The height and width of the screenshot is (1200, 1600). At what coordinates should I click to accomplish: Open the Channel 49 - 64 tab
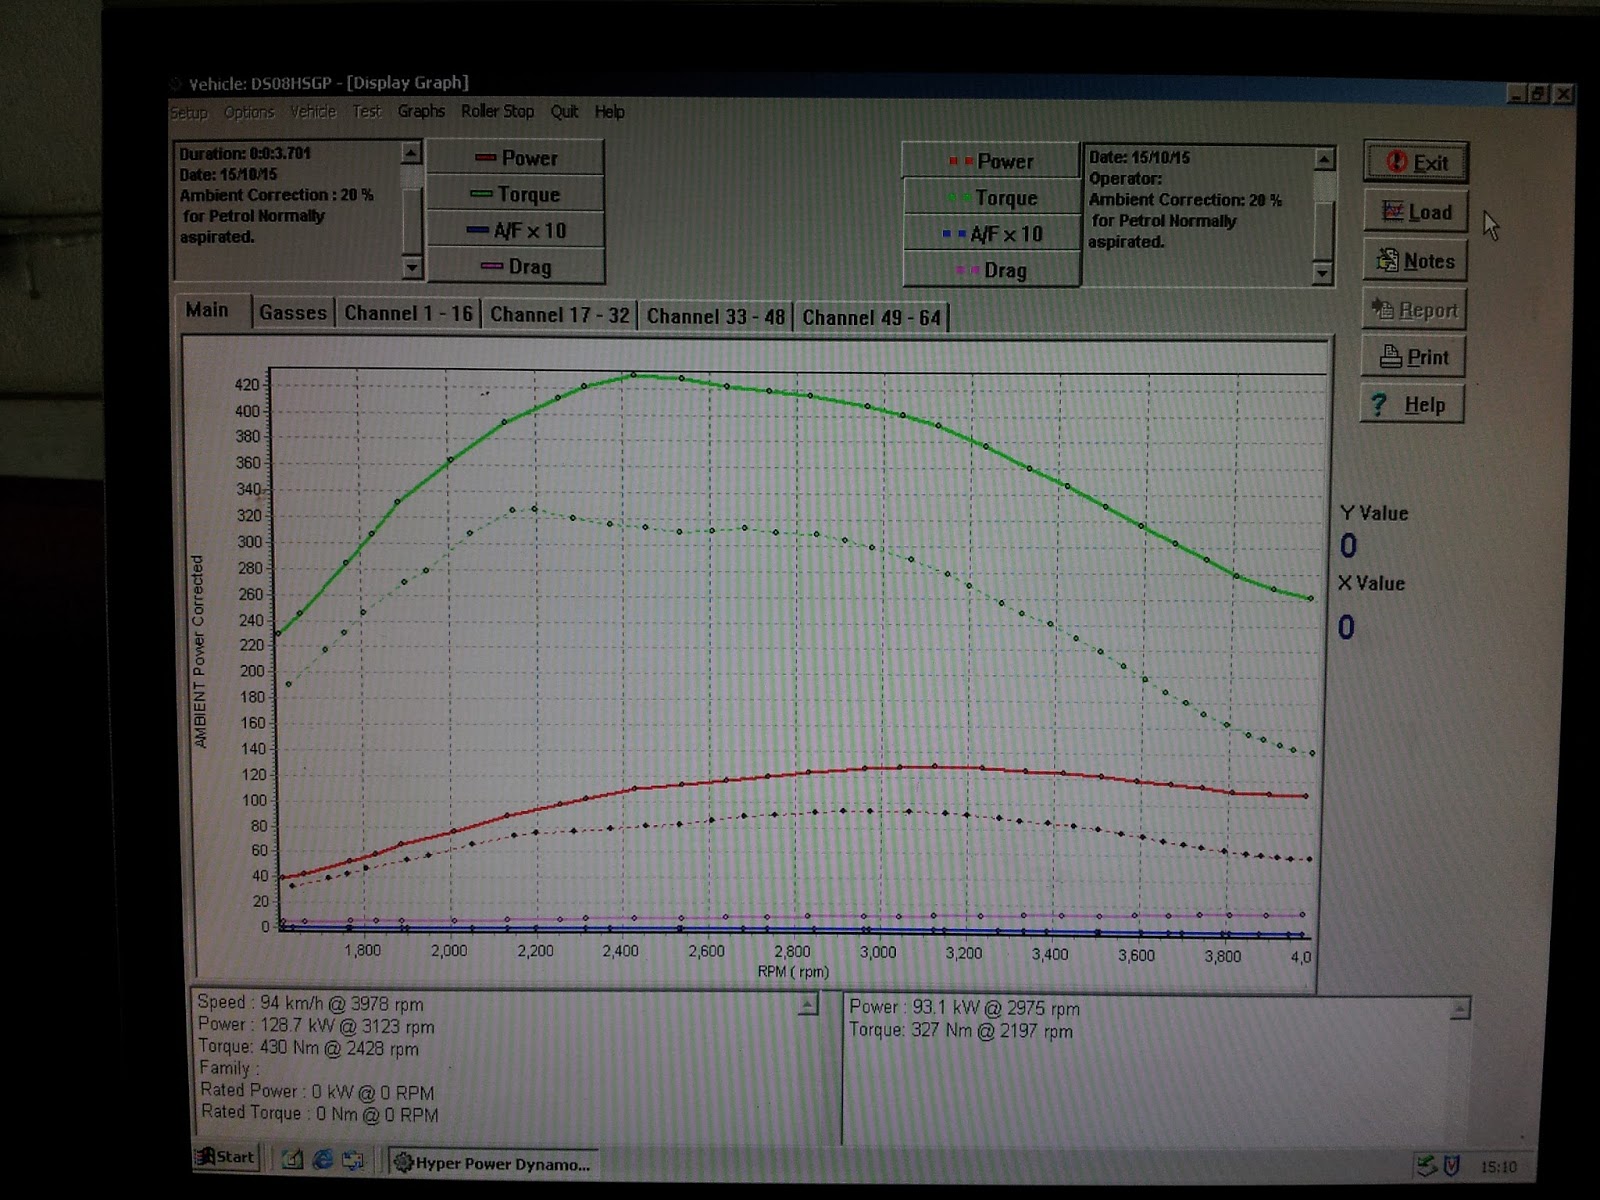(871, 318)
